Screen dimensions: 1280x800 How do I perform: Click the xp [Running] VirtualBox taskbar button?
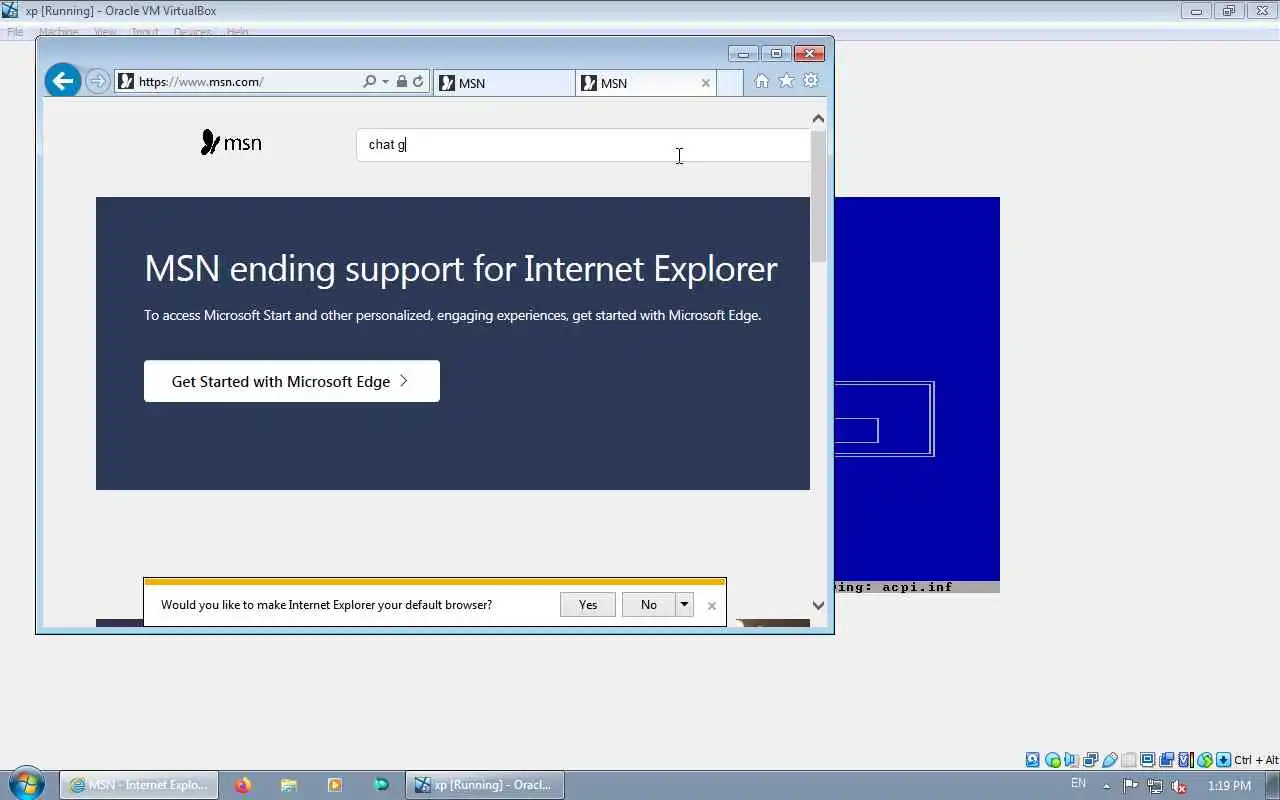(485, 785)
